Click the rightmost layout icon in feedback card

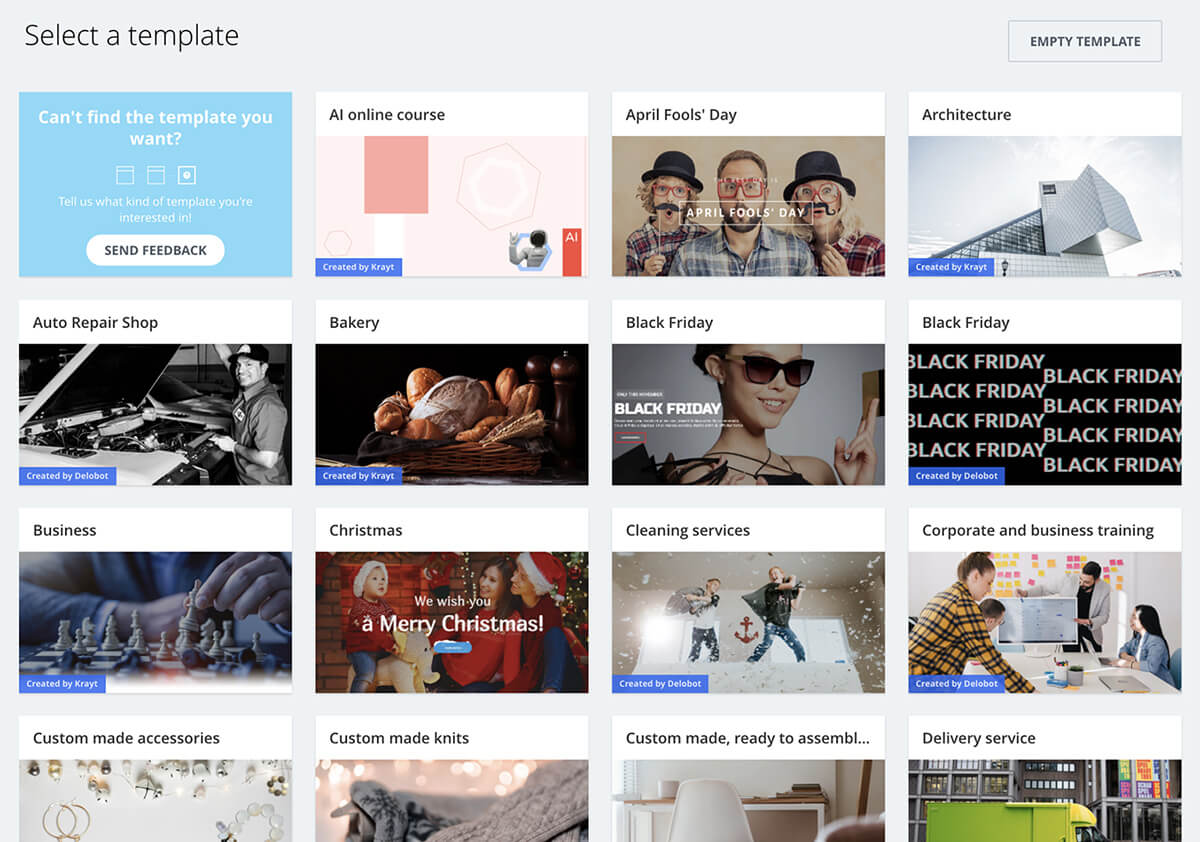click(187, 175)
